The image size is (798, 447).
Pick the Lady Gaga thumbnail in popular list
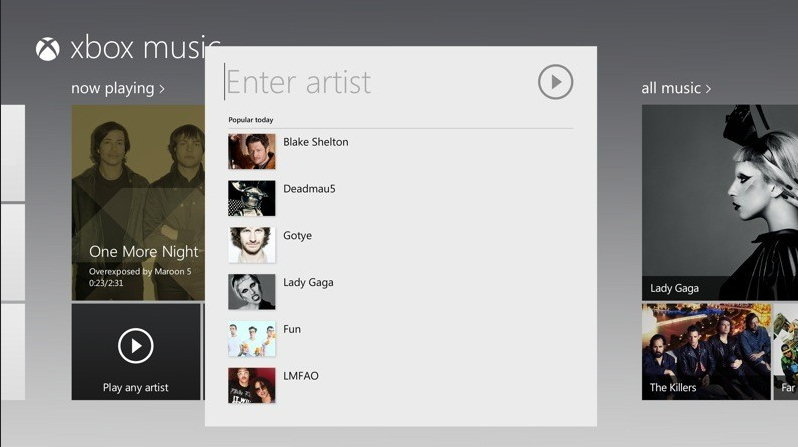[251, 292]
